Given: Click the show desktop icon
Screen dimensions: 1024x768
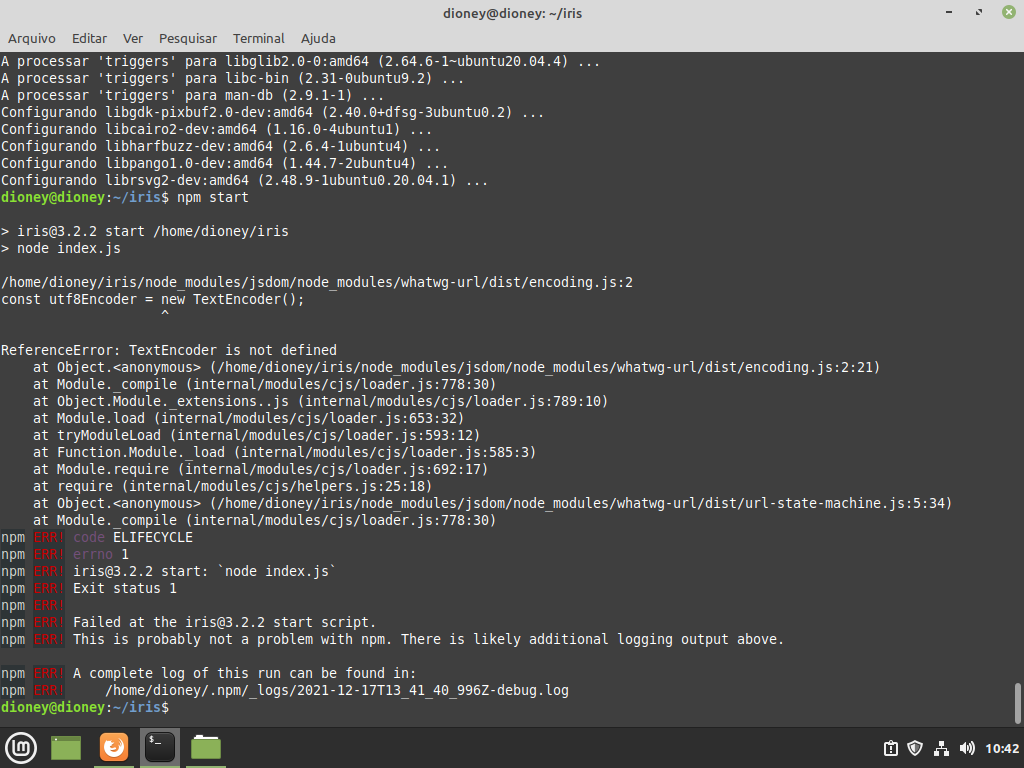Looking at the screenshot, I should pos(65,747).
